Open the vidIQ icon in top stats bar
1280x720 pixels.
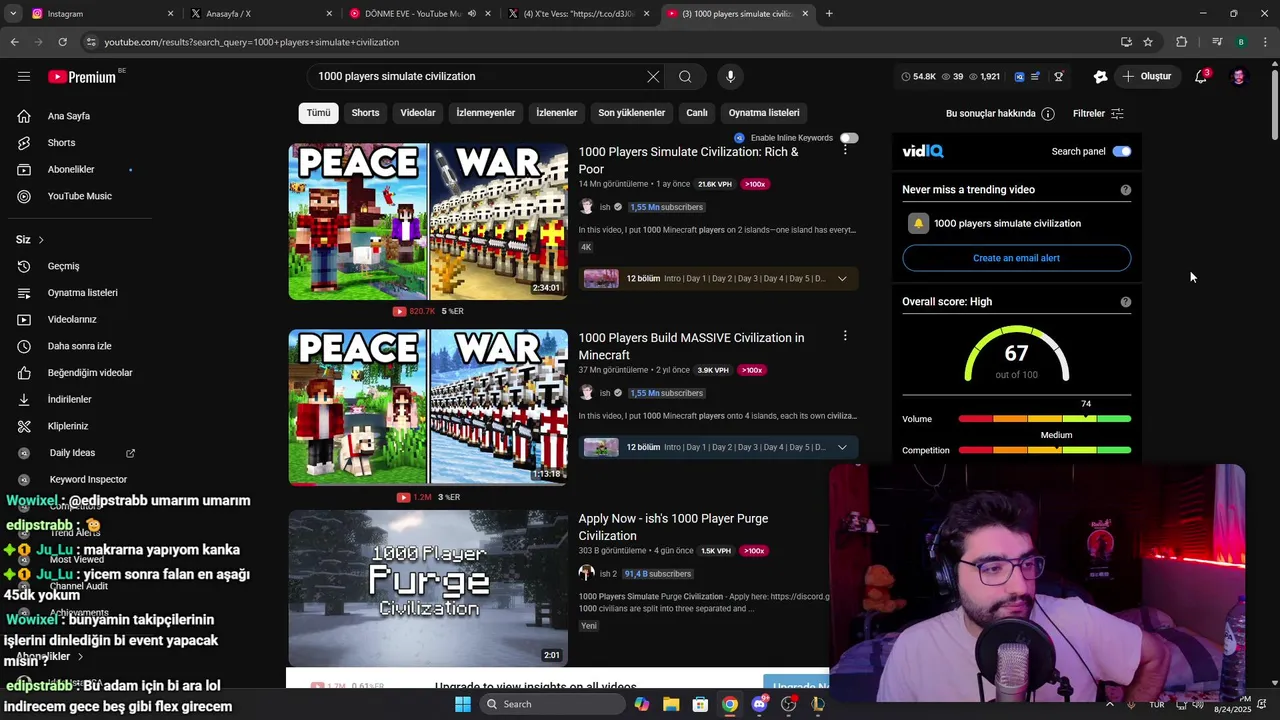tap(1019, 77)
